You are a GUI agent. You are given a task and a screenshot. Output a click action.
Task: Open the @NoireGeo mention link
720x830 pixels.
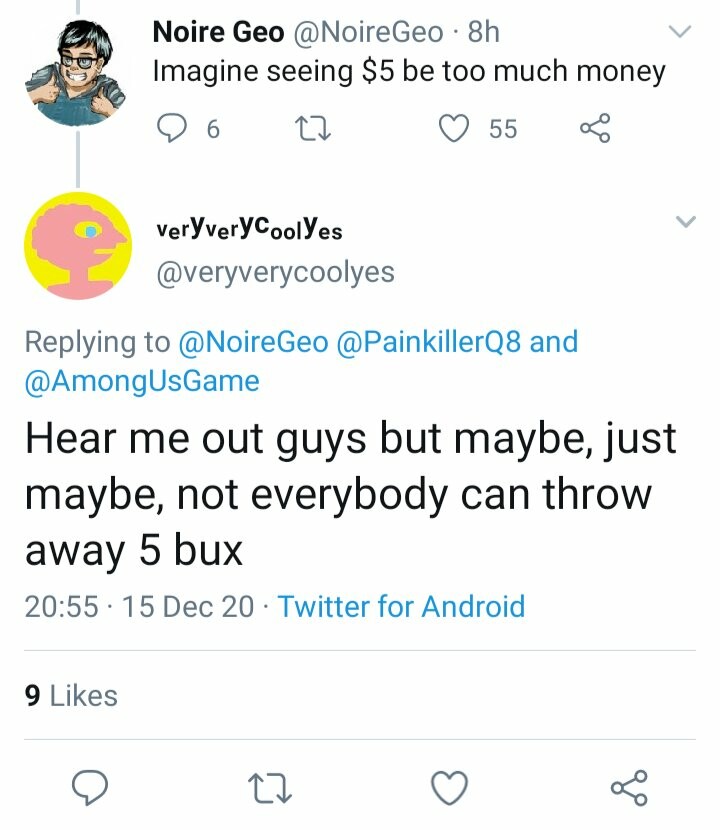252,342
